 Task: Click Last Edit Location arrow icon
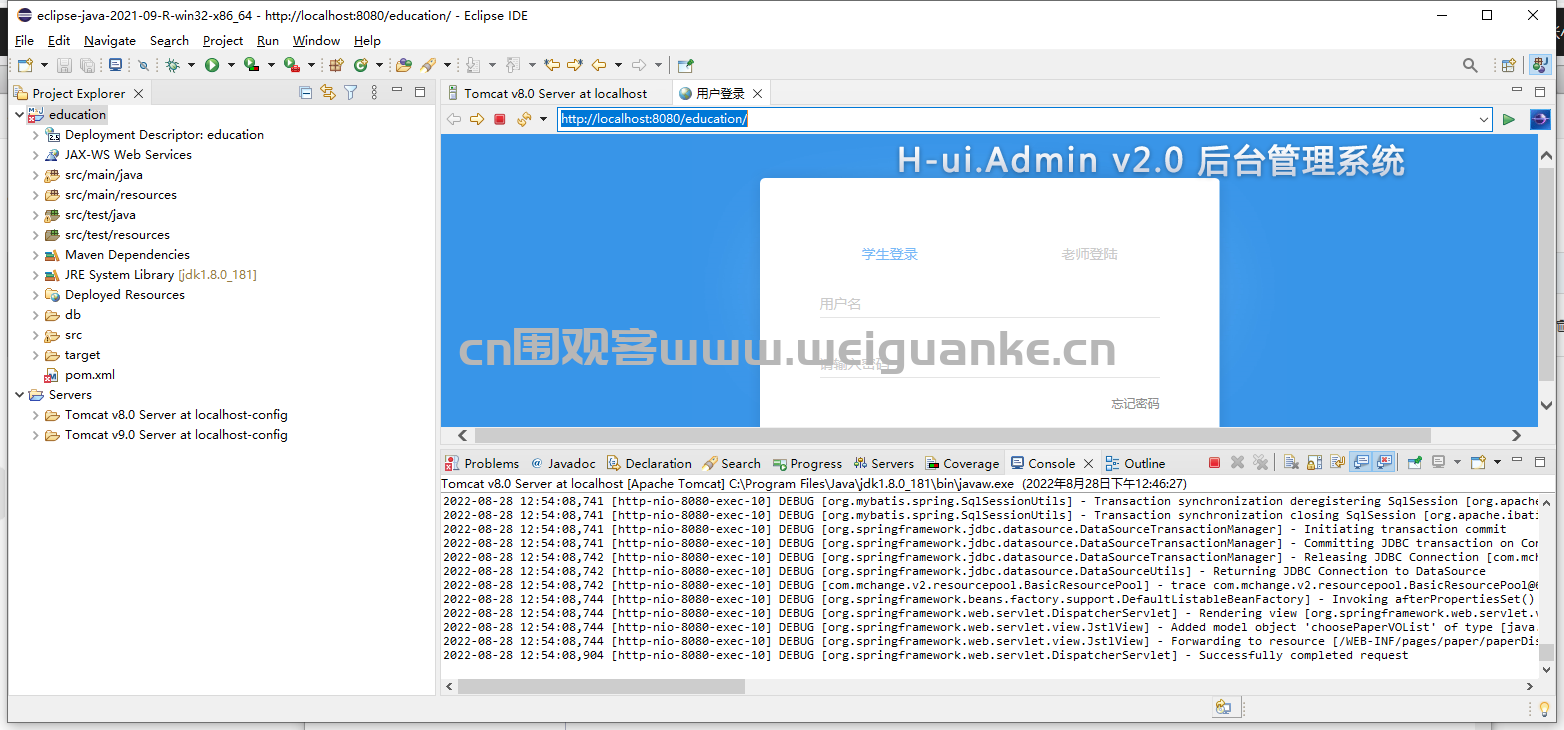552,65
